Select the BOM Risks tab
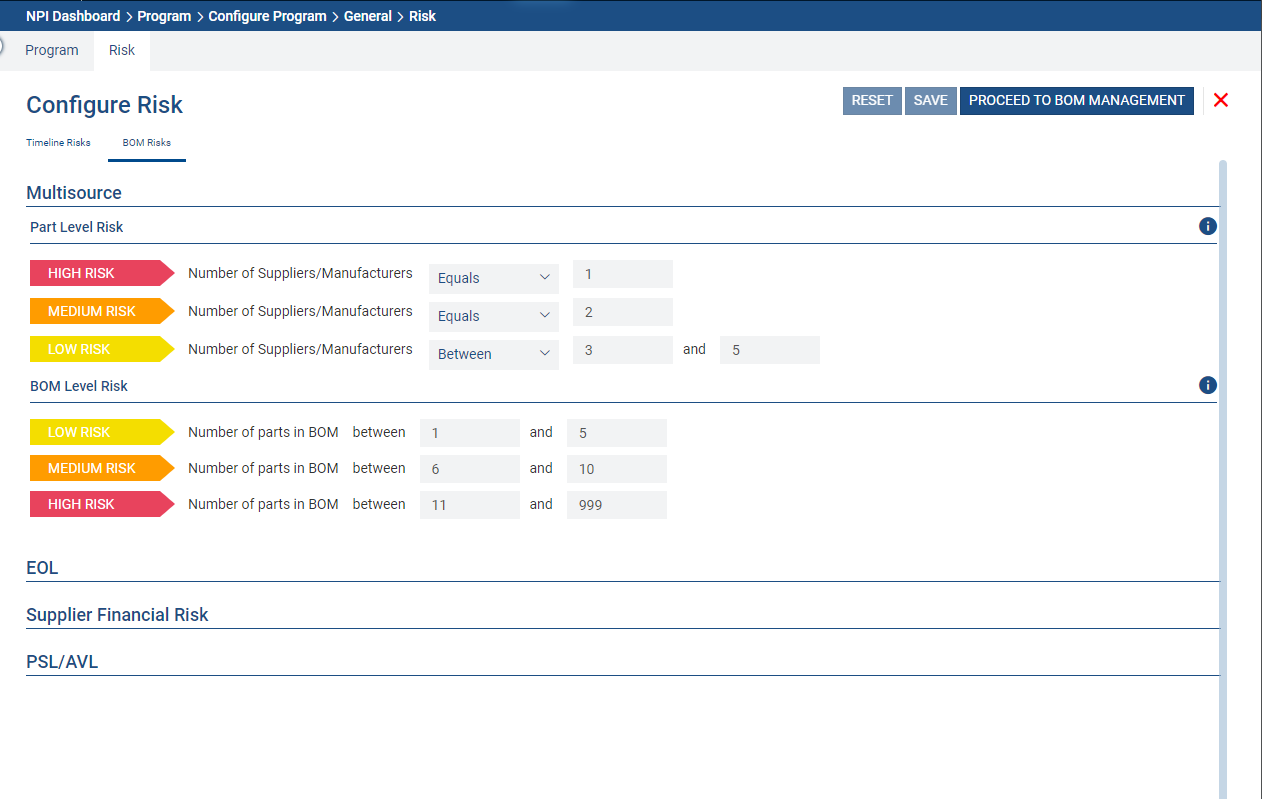The image size is (1262, 799). 146,143
